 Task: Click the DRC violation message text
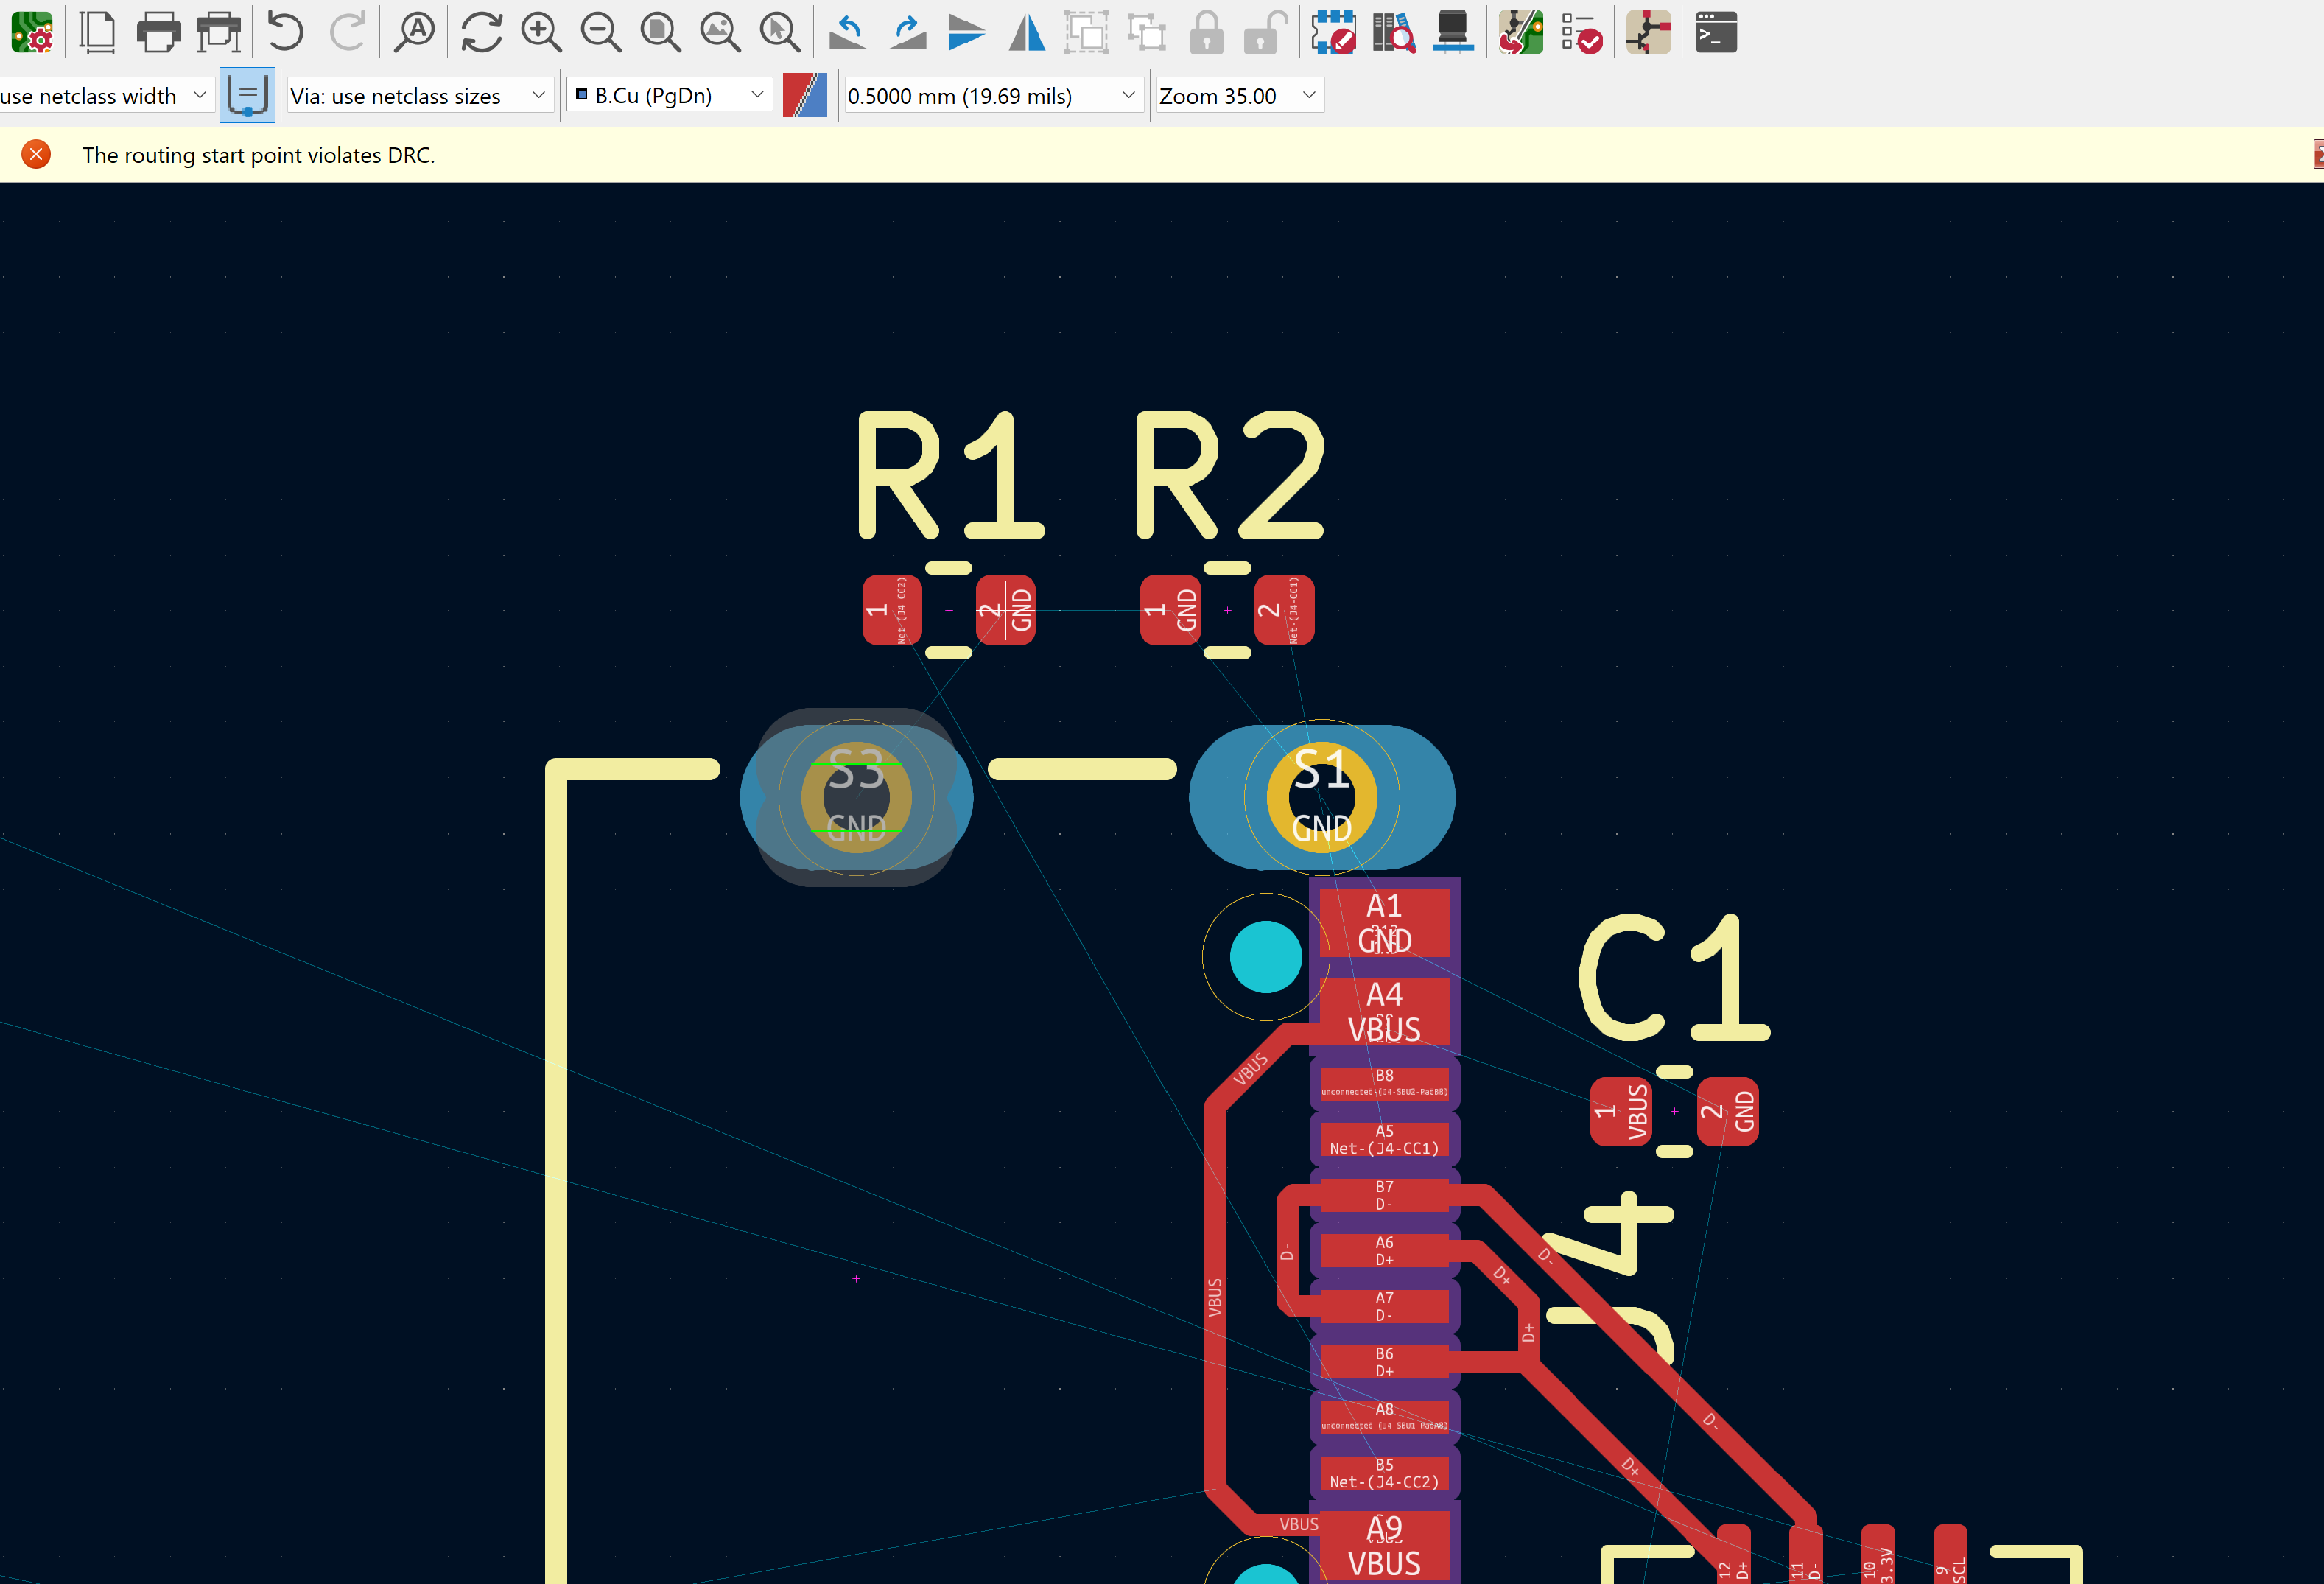tap(258, 155)
